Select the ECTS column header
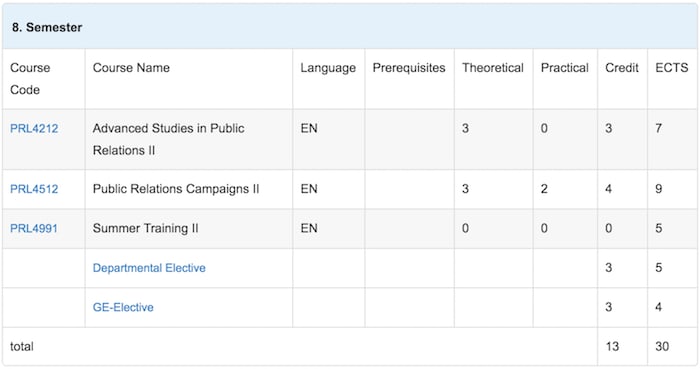The height and width of the screenshot is (369, 700). pos(672,68)
